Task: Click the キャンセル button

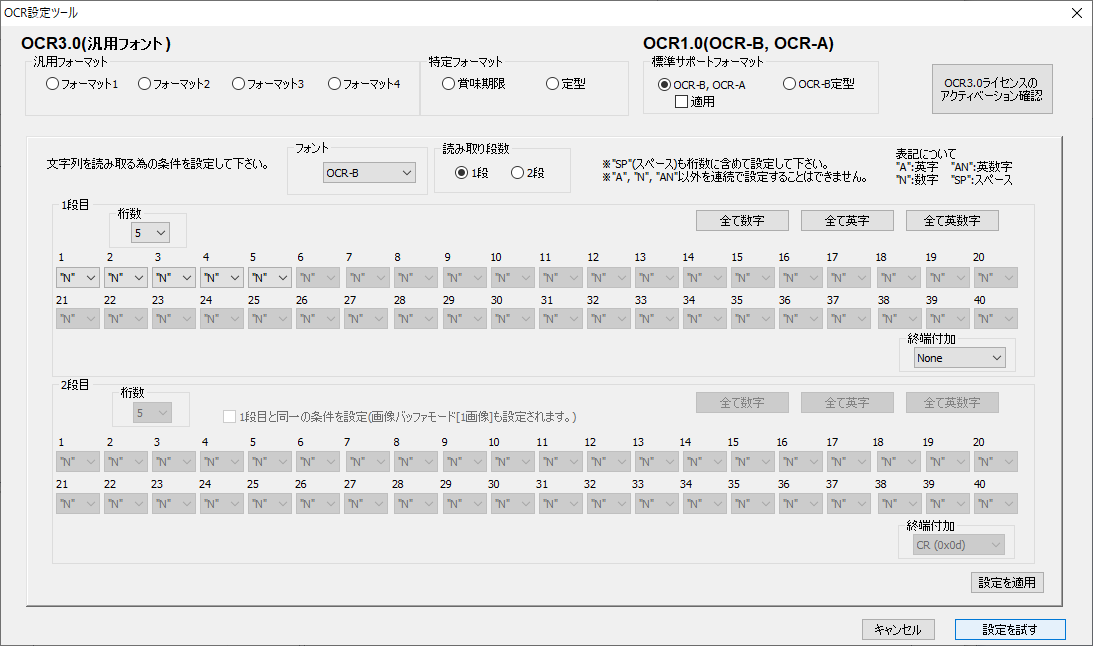Action: (897, 629)
